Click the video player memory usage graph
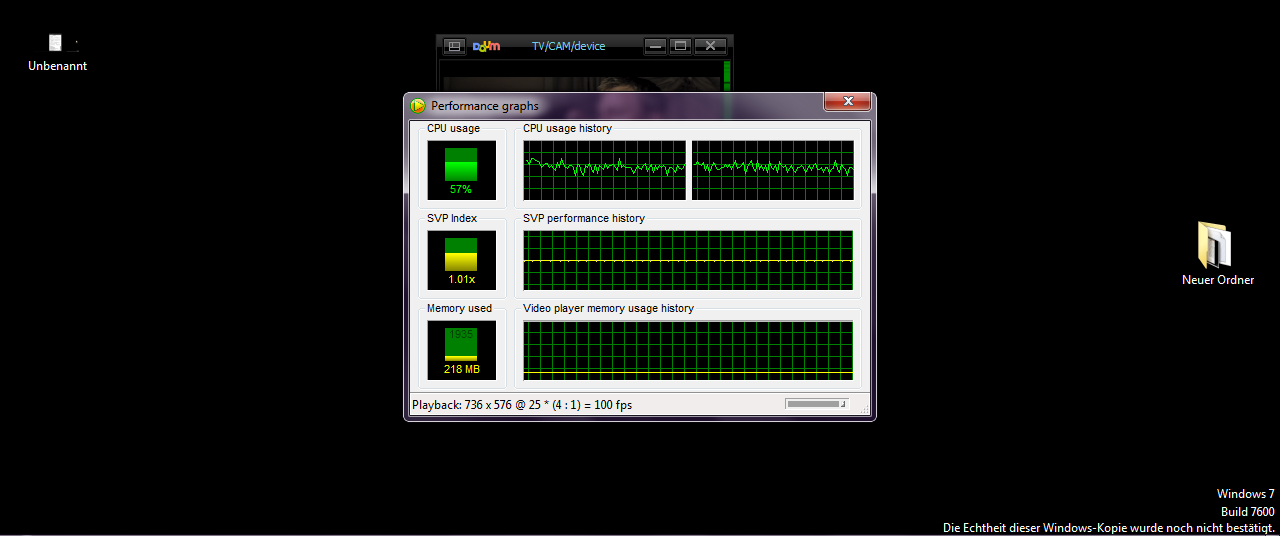The image size is (1280, 536). click(688, 350)
